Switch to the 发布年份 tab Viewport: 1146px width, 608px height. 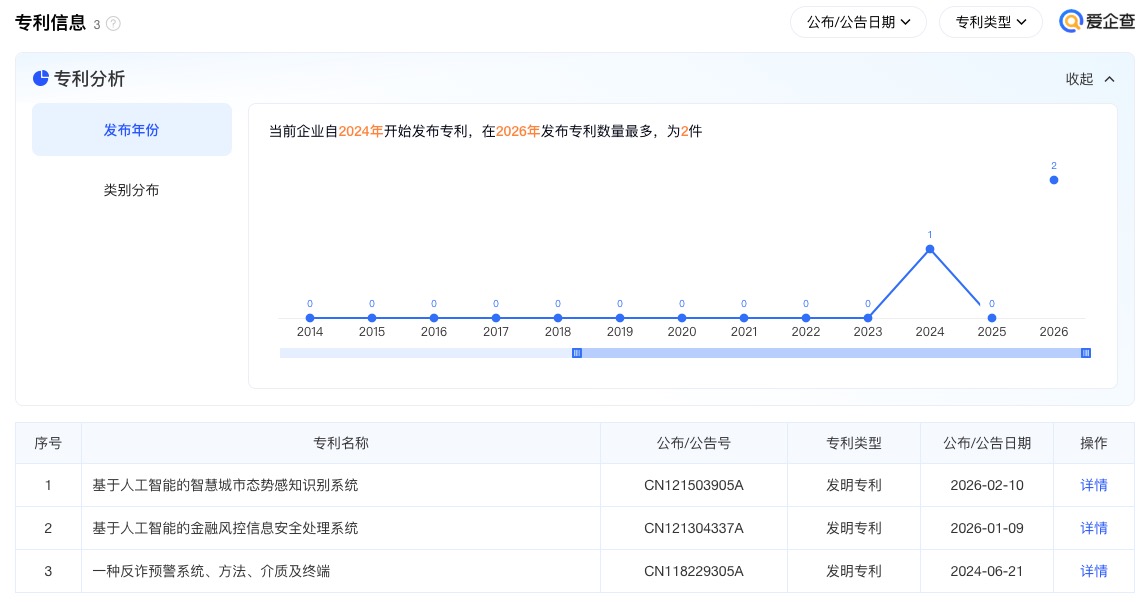coord(132,130)
